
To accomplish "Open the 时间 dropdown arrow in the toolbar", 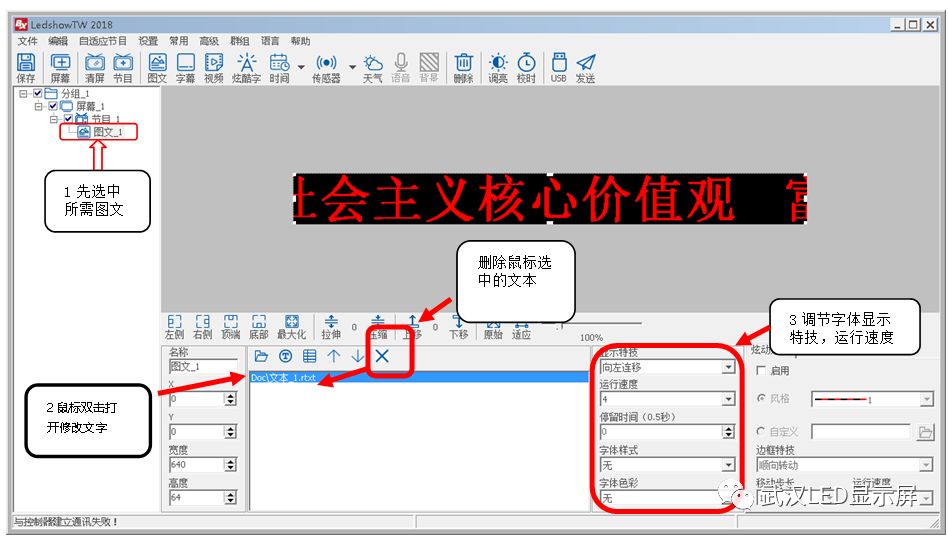I will click(x=301, y=66).
